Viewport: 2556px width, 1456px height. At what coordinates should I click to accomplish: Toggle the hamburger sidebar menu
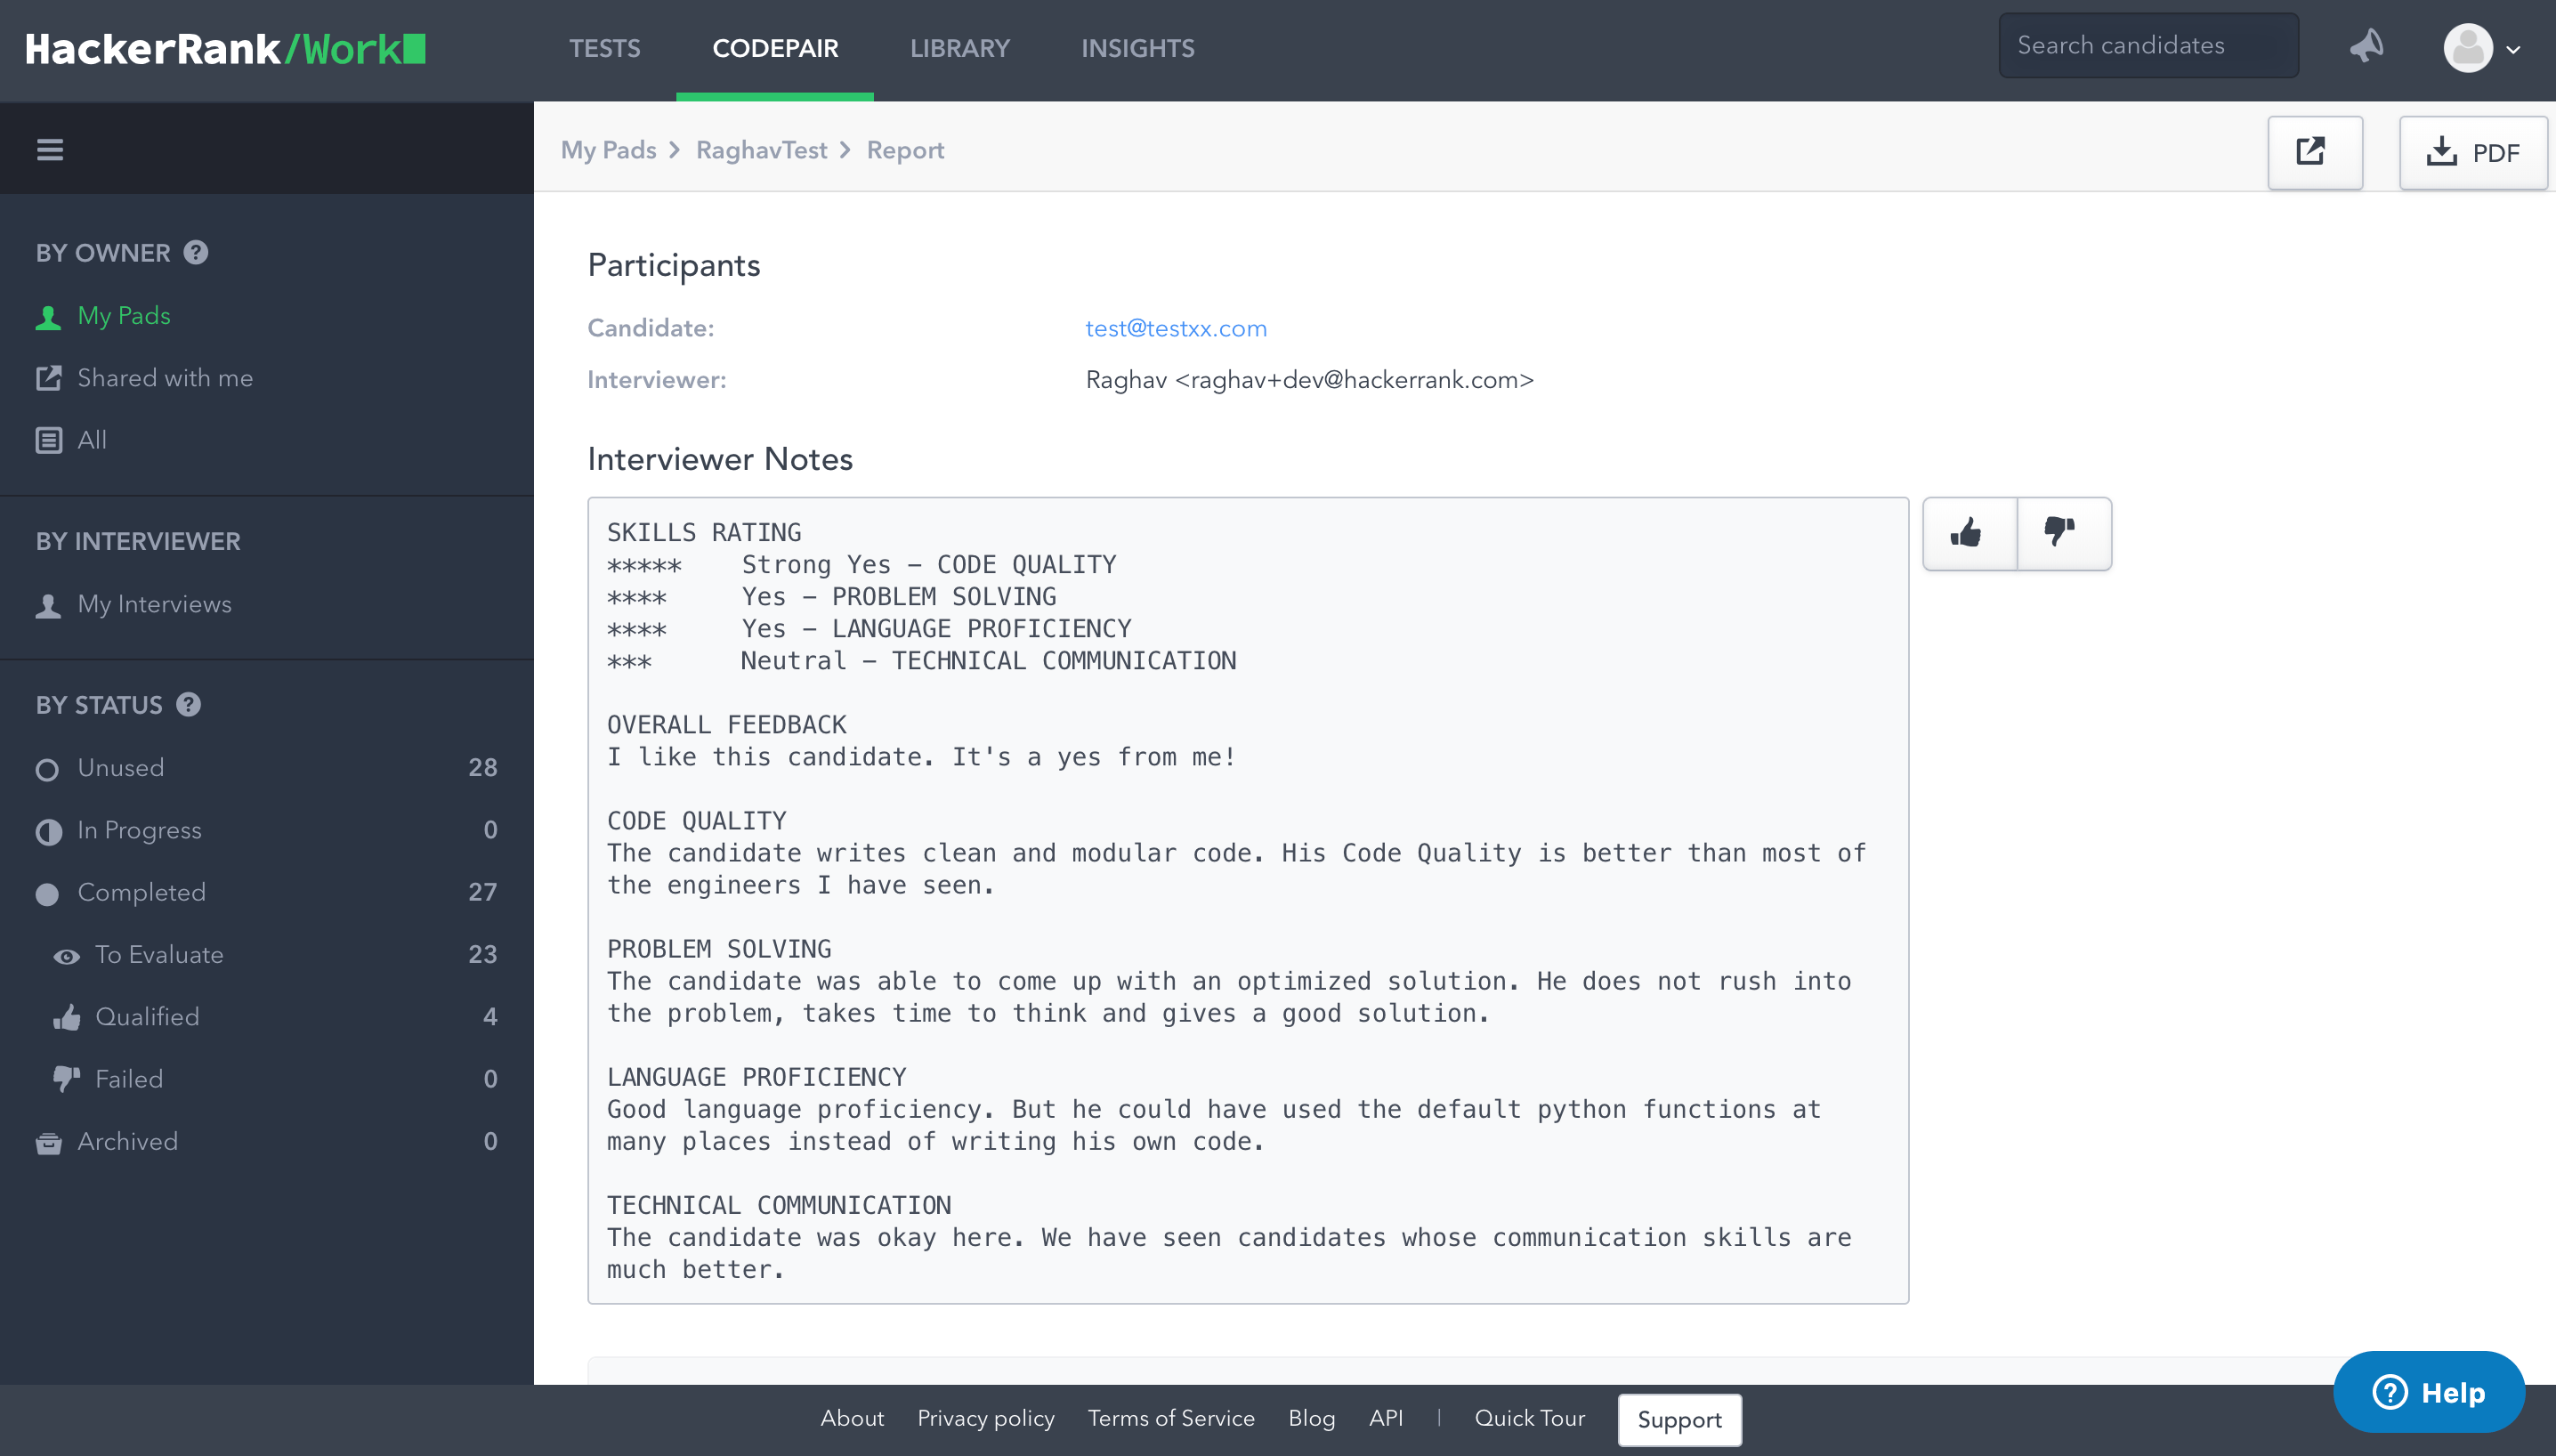pyautogui.click(x=50, y=150)
